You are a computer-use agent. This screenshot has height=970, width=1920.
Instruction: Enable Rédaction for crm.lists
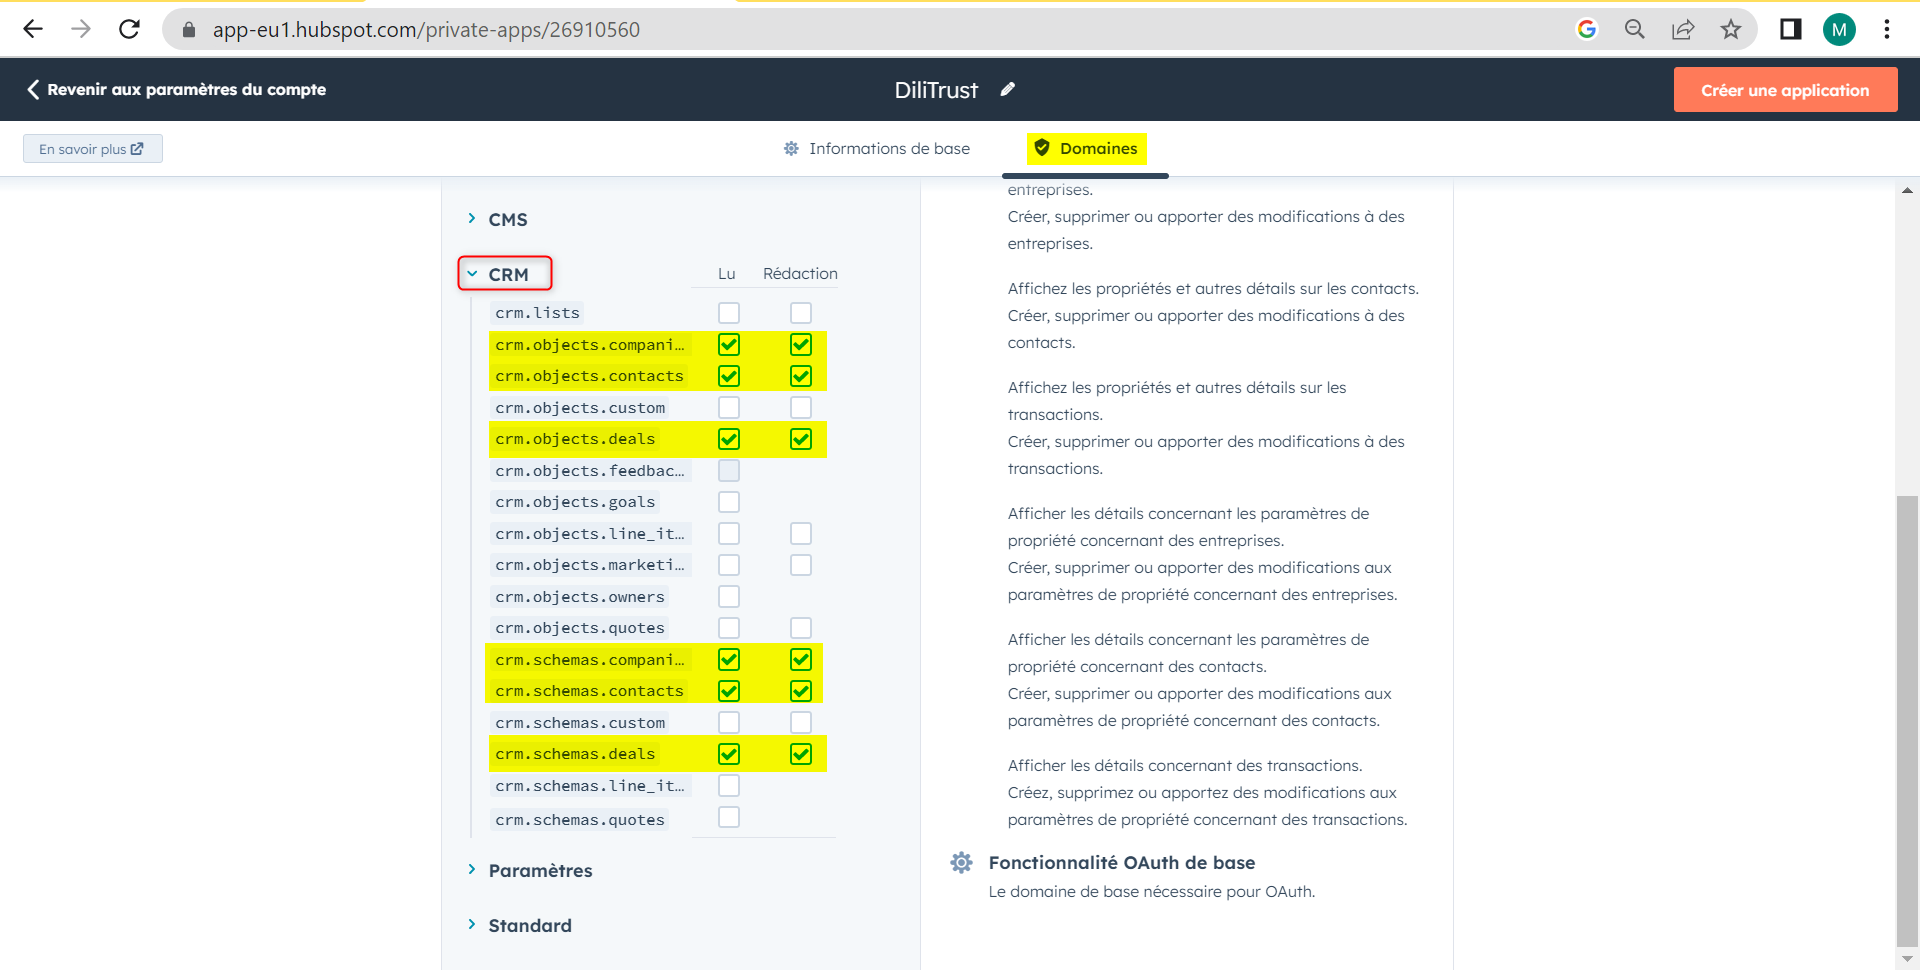[x=801, y=313]
